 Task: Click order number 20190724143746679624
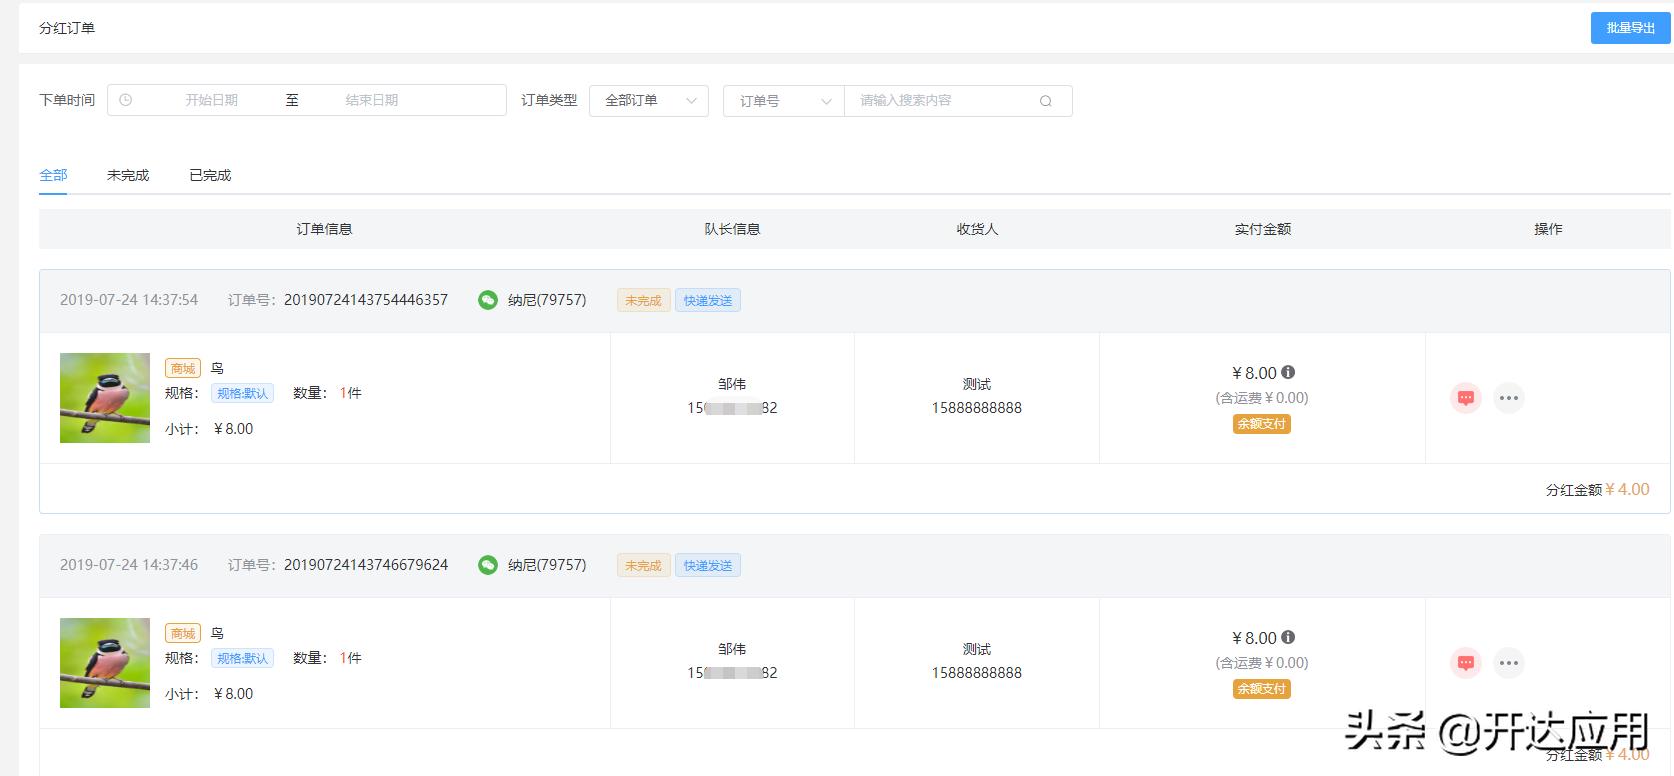coord(366,565)
